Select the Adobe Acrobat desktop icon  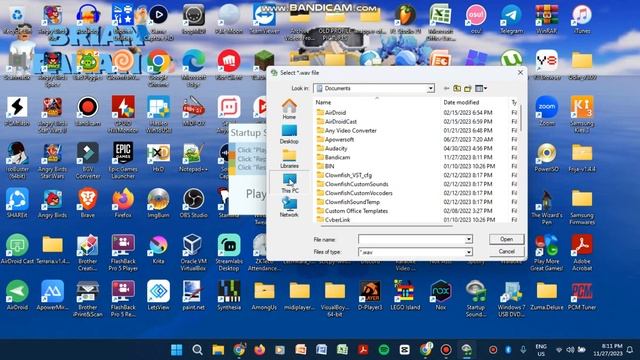(x=582, y=252)
